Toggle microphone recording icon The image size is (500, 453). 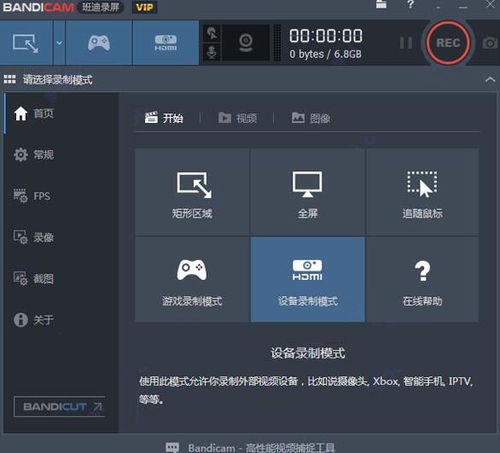click(212, 53)
